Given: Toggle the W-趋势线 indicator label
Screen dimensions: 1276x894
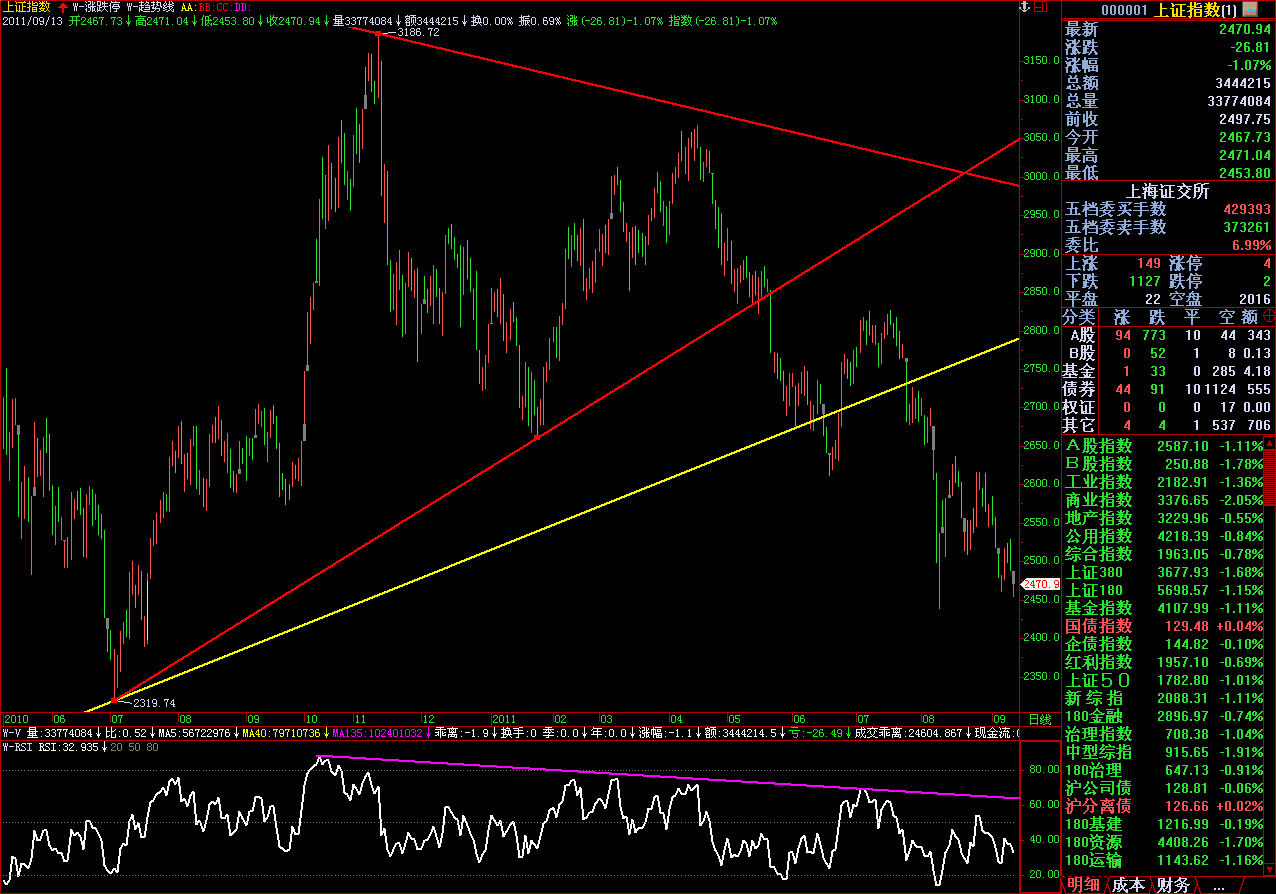Looking at the screenshot, I should [x=150, y=6].
